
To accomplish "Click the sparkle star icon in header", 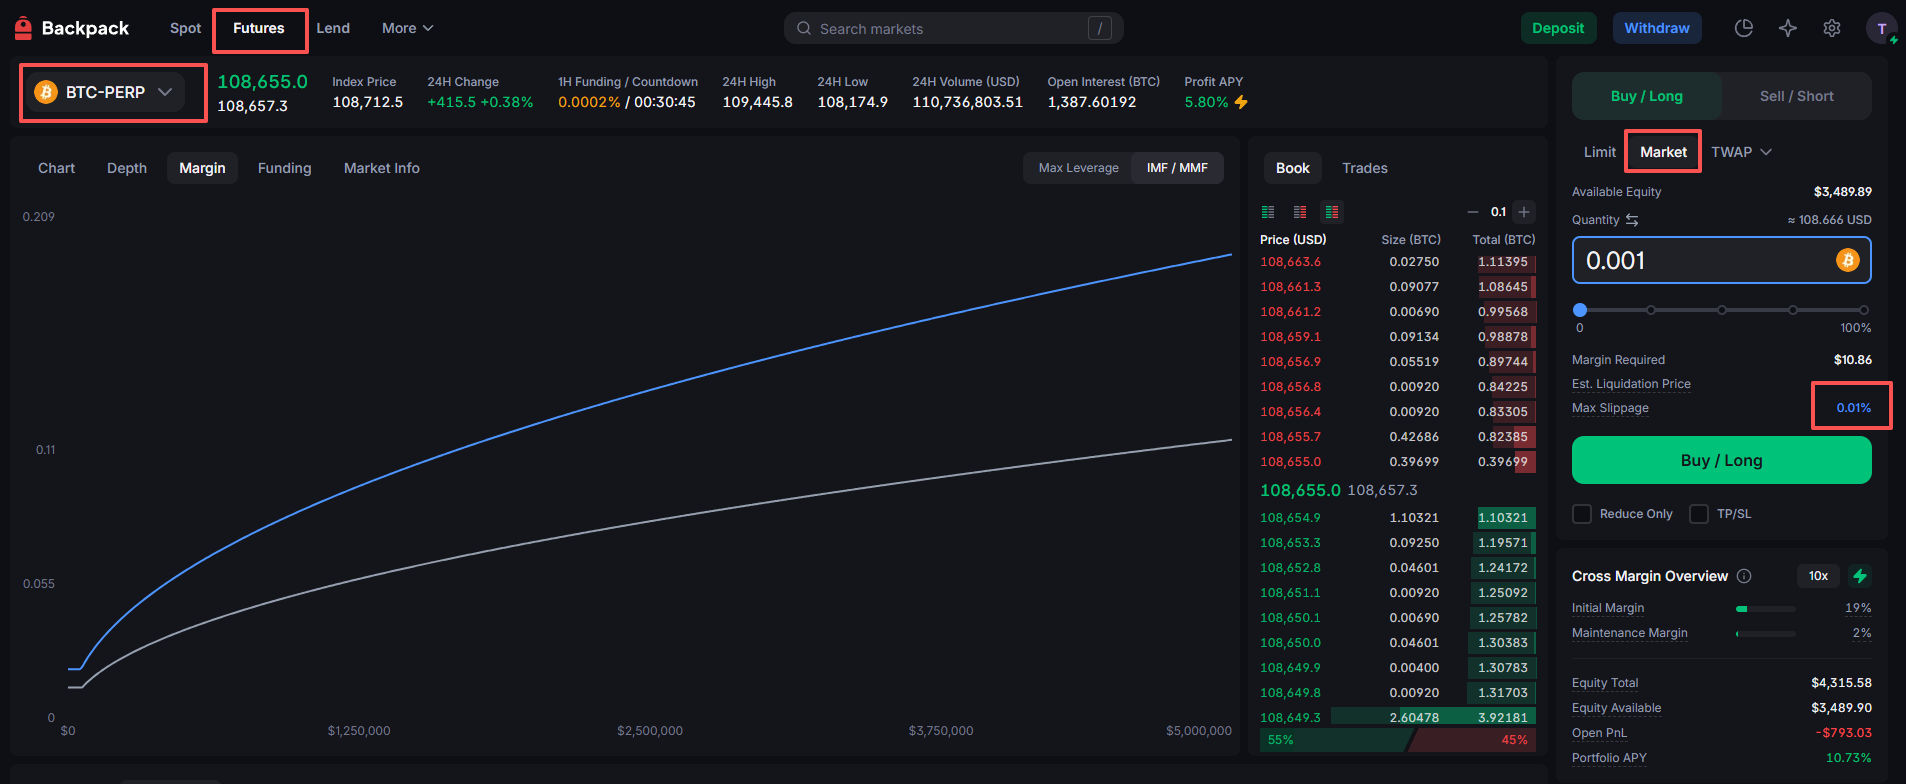I will tap(1788, 28).
